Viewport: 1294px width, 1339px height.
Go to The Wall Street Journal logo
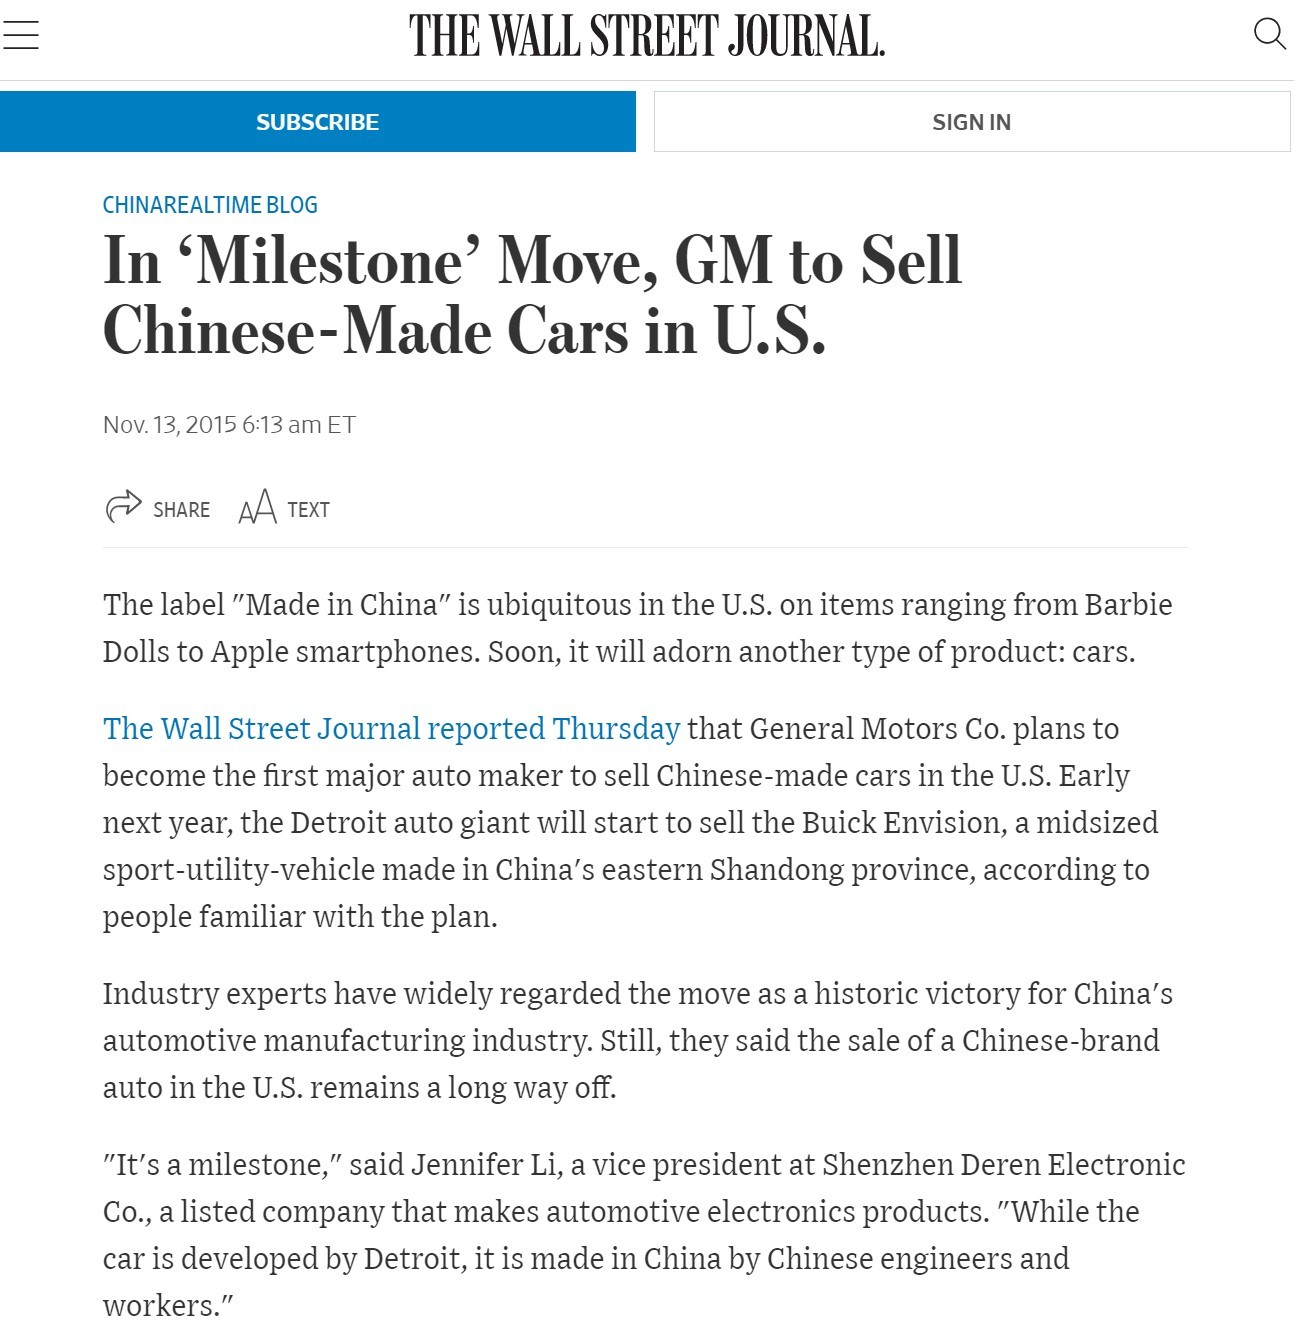pyautogui.click(x=646, y=36)
